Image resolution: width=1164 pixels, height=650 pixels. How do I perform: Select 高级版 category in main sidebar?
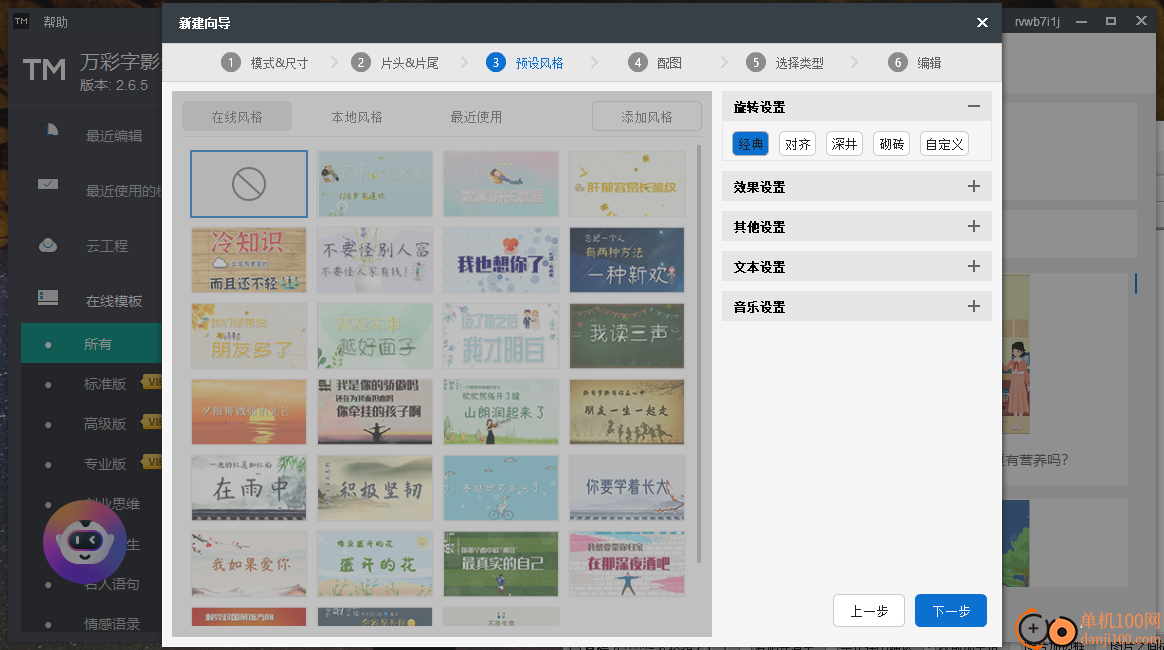point(105,424)
